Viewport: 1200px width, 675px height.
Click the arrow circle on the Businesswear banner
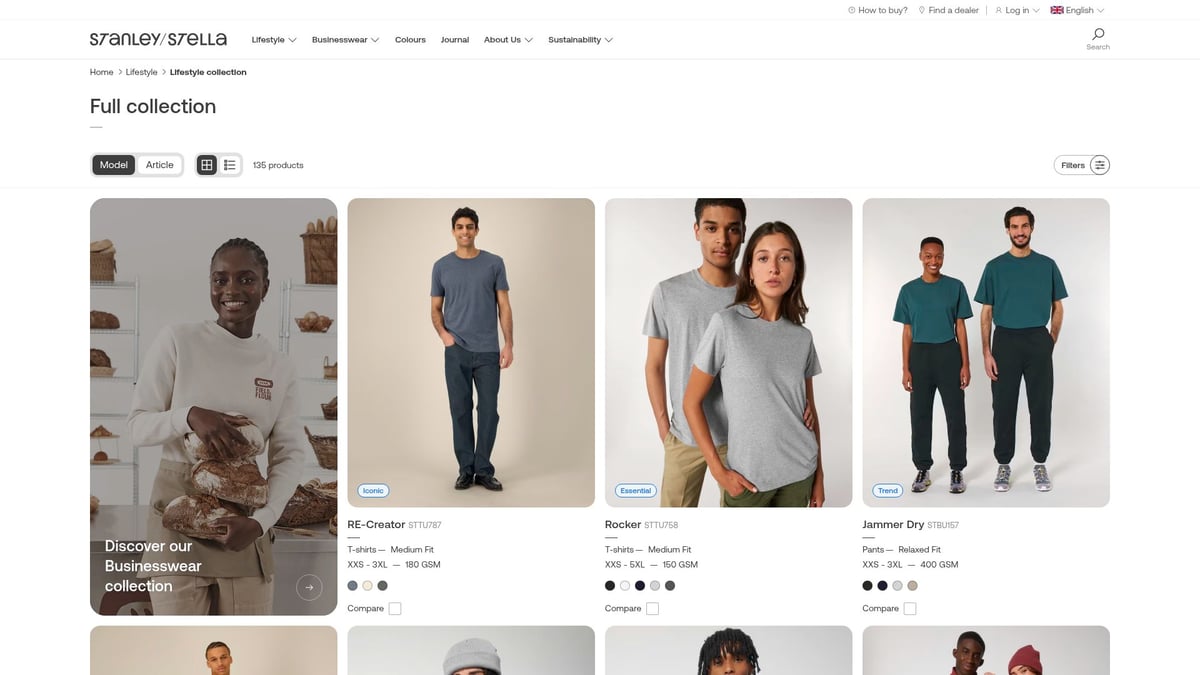(x=310, y=587)
